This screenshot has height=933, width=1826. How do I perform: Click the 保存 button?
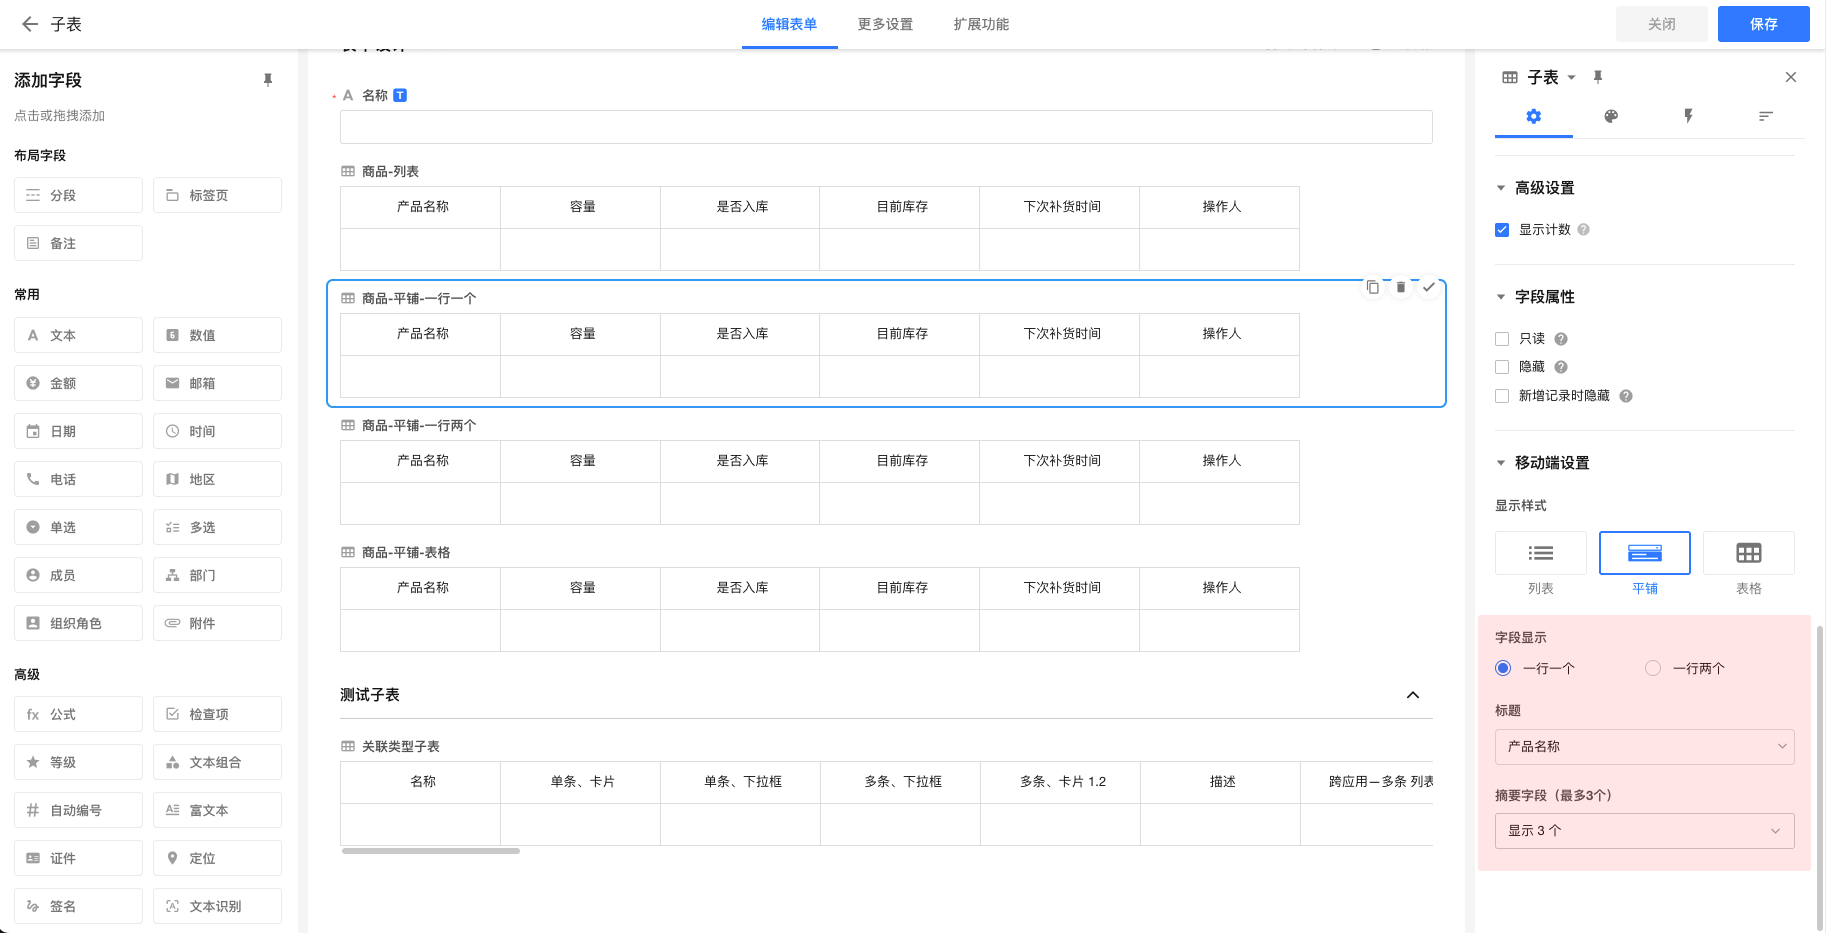(1763, 24)
